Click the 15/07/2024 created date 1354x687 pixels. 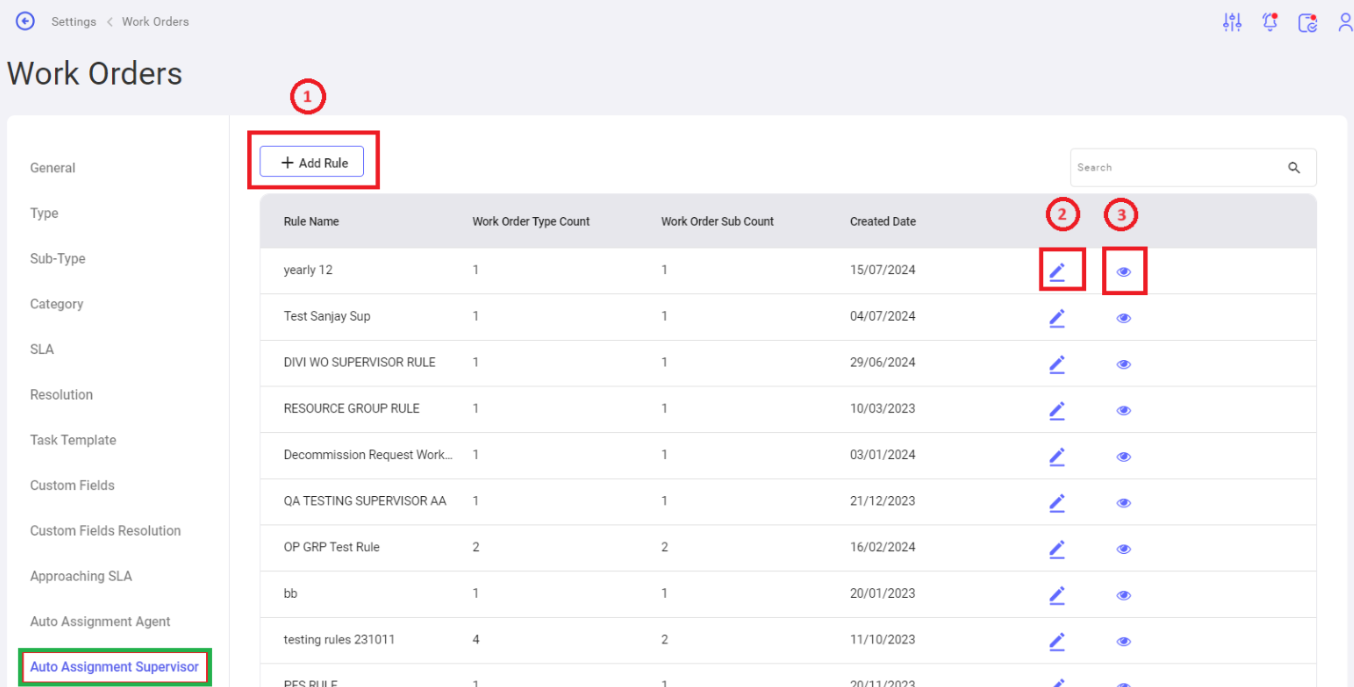883,270
